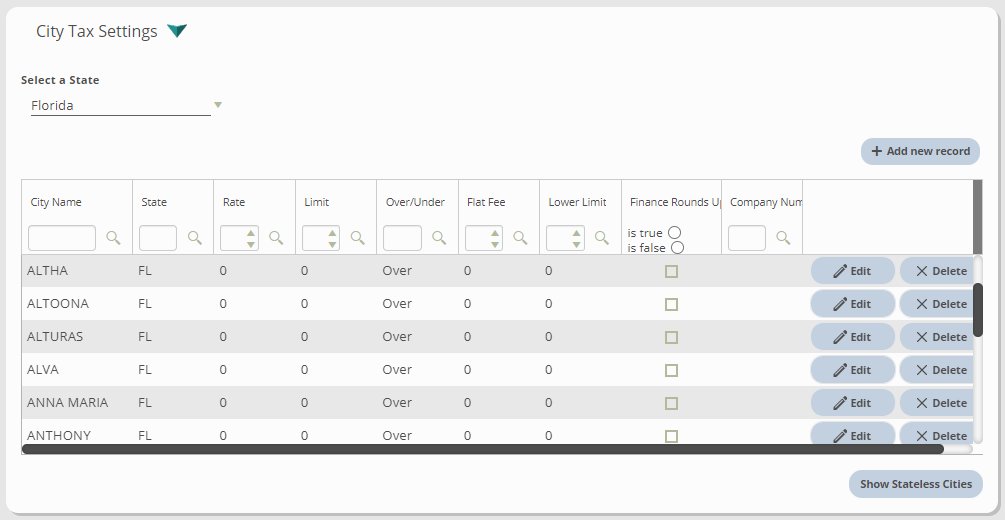Focus the Company Number filter input
The height and width of the screenshot is (520, 1005).
(x=747, y=238)
